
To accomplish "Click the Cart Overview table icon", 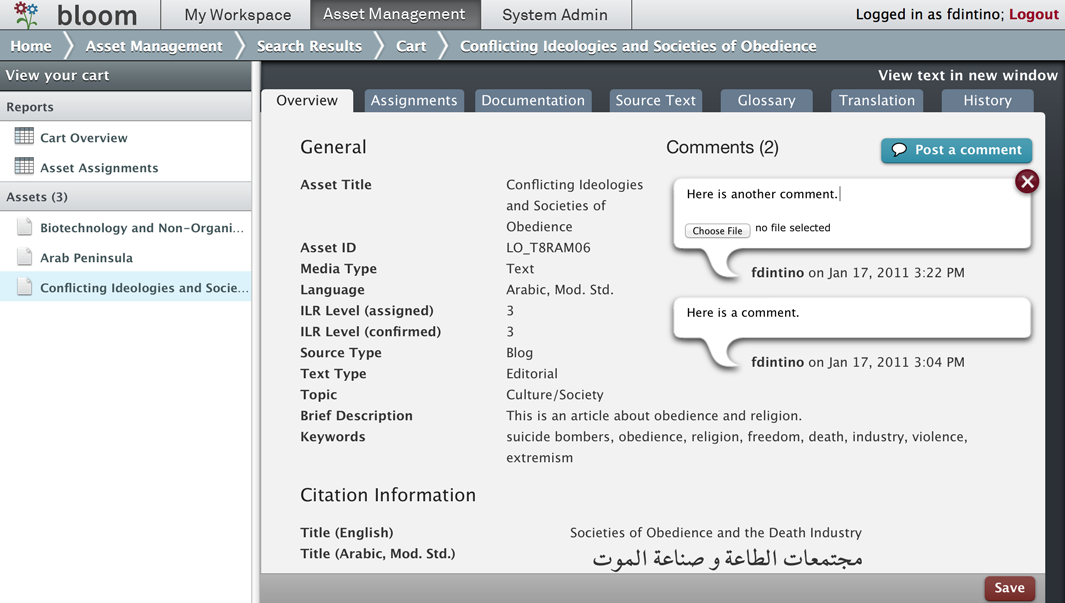I will [24, 137].
